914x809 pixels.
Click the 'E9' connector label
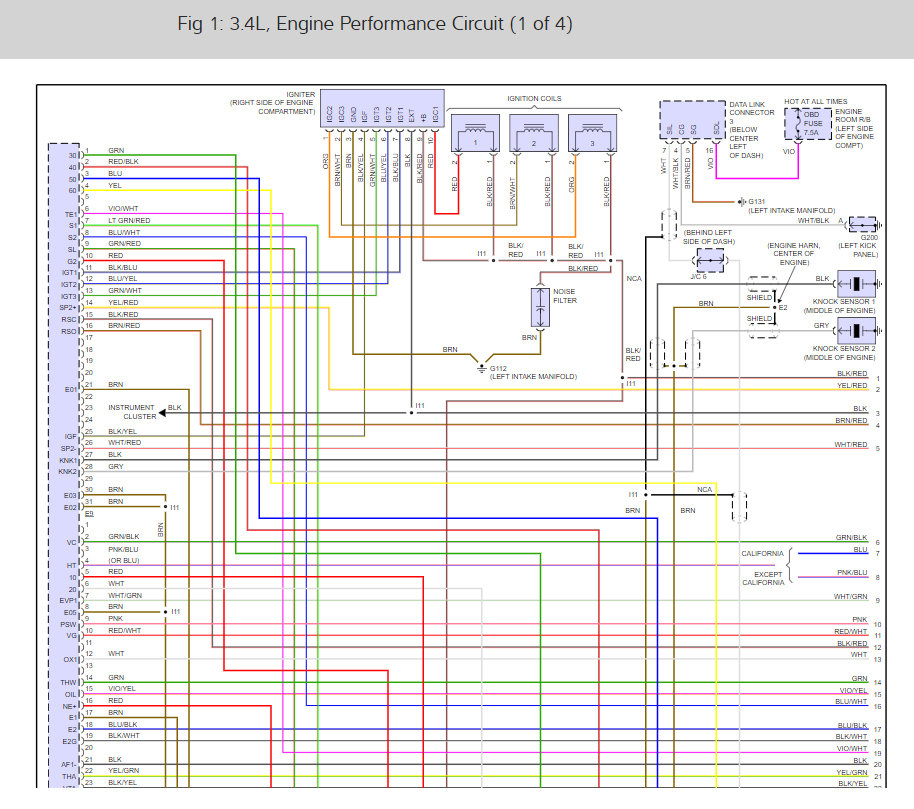click(x=89, y=513)
